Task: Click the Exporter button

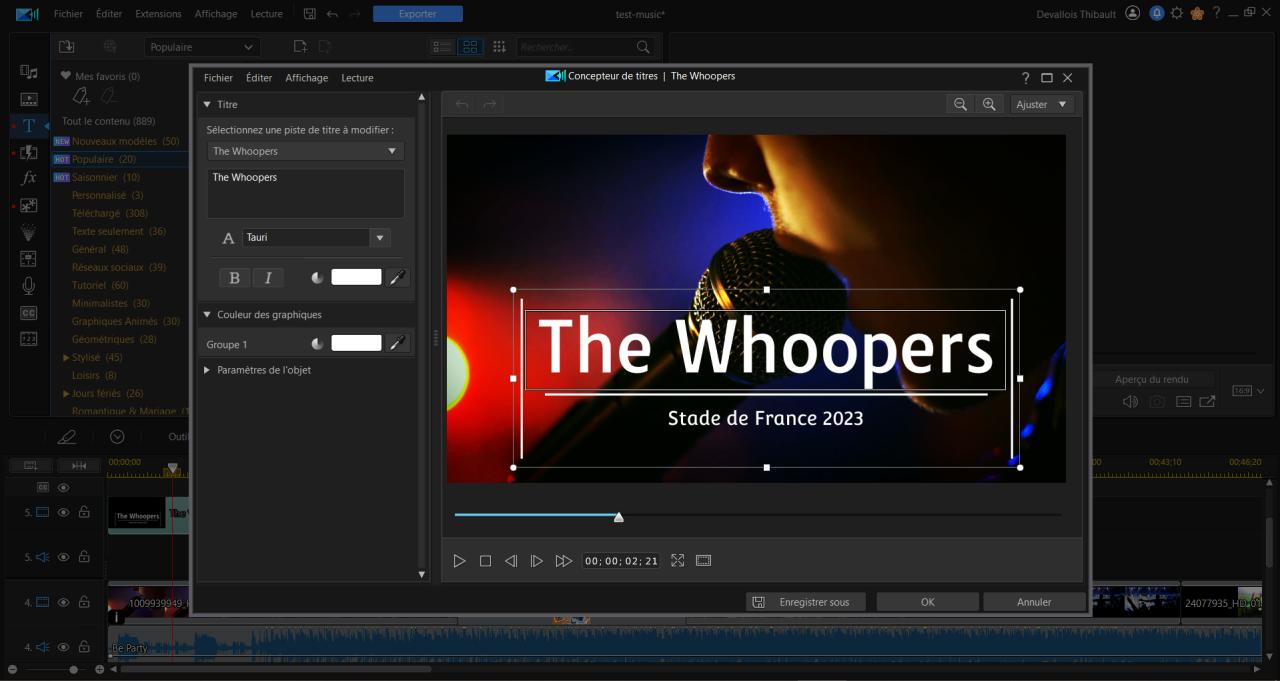Action: (x=417, y=14)
